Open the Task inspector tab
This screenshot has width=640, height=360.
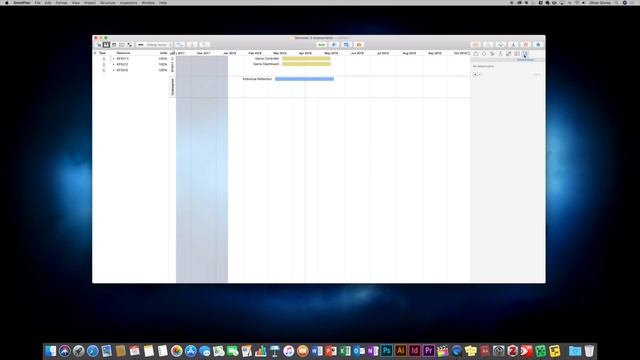pos(492,53)
